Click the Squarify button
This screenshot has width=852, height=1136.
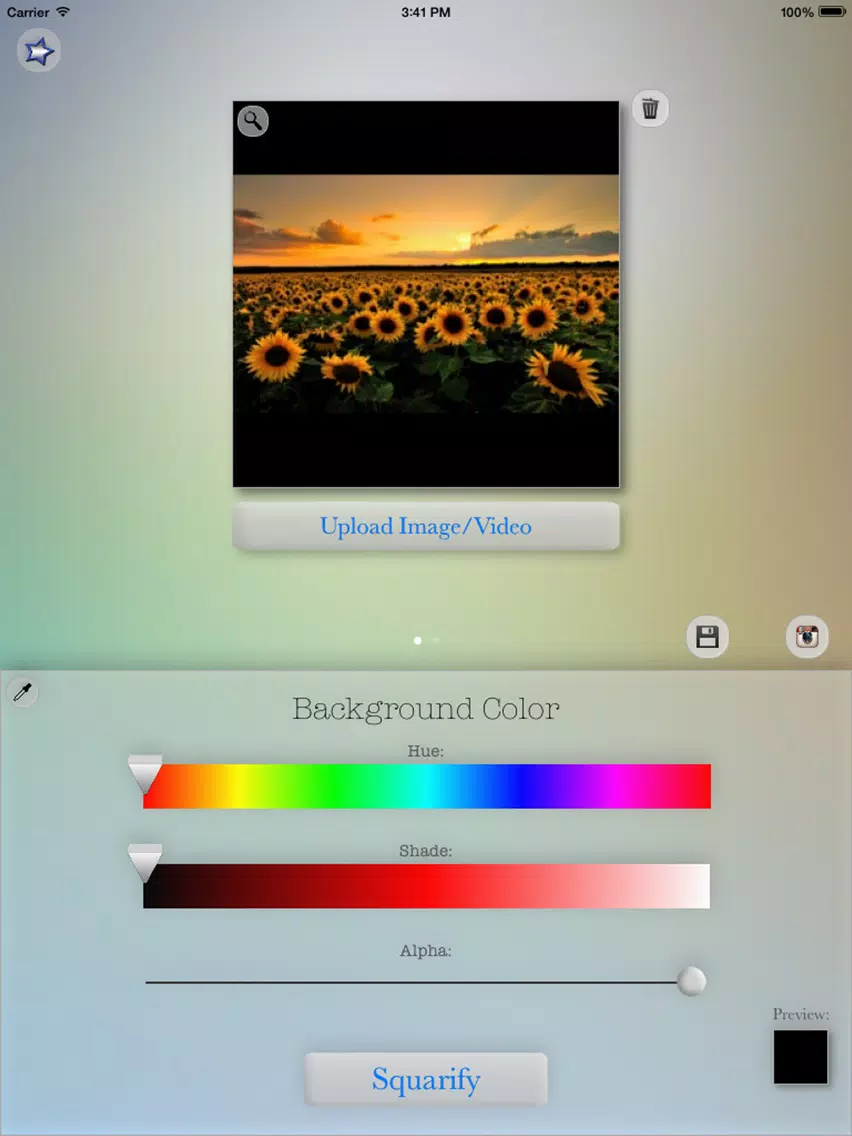[426, 1079]
